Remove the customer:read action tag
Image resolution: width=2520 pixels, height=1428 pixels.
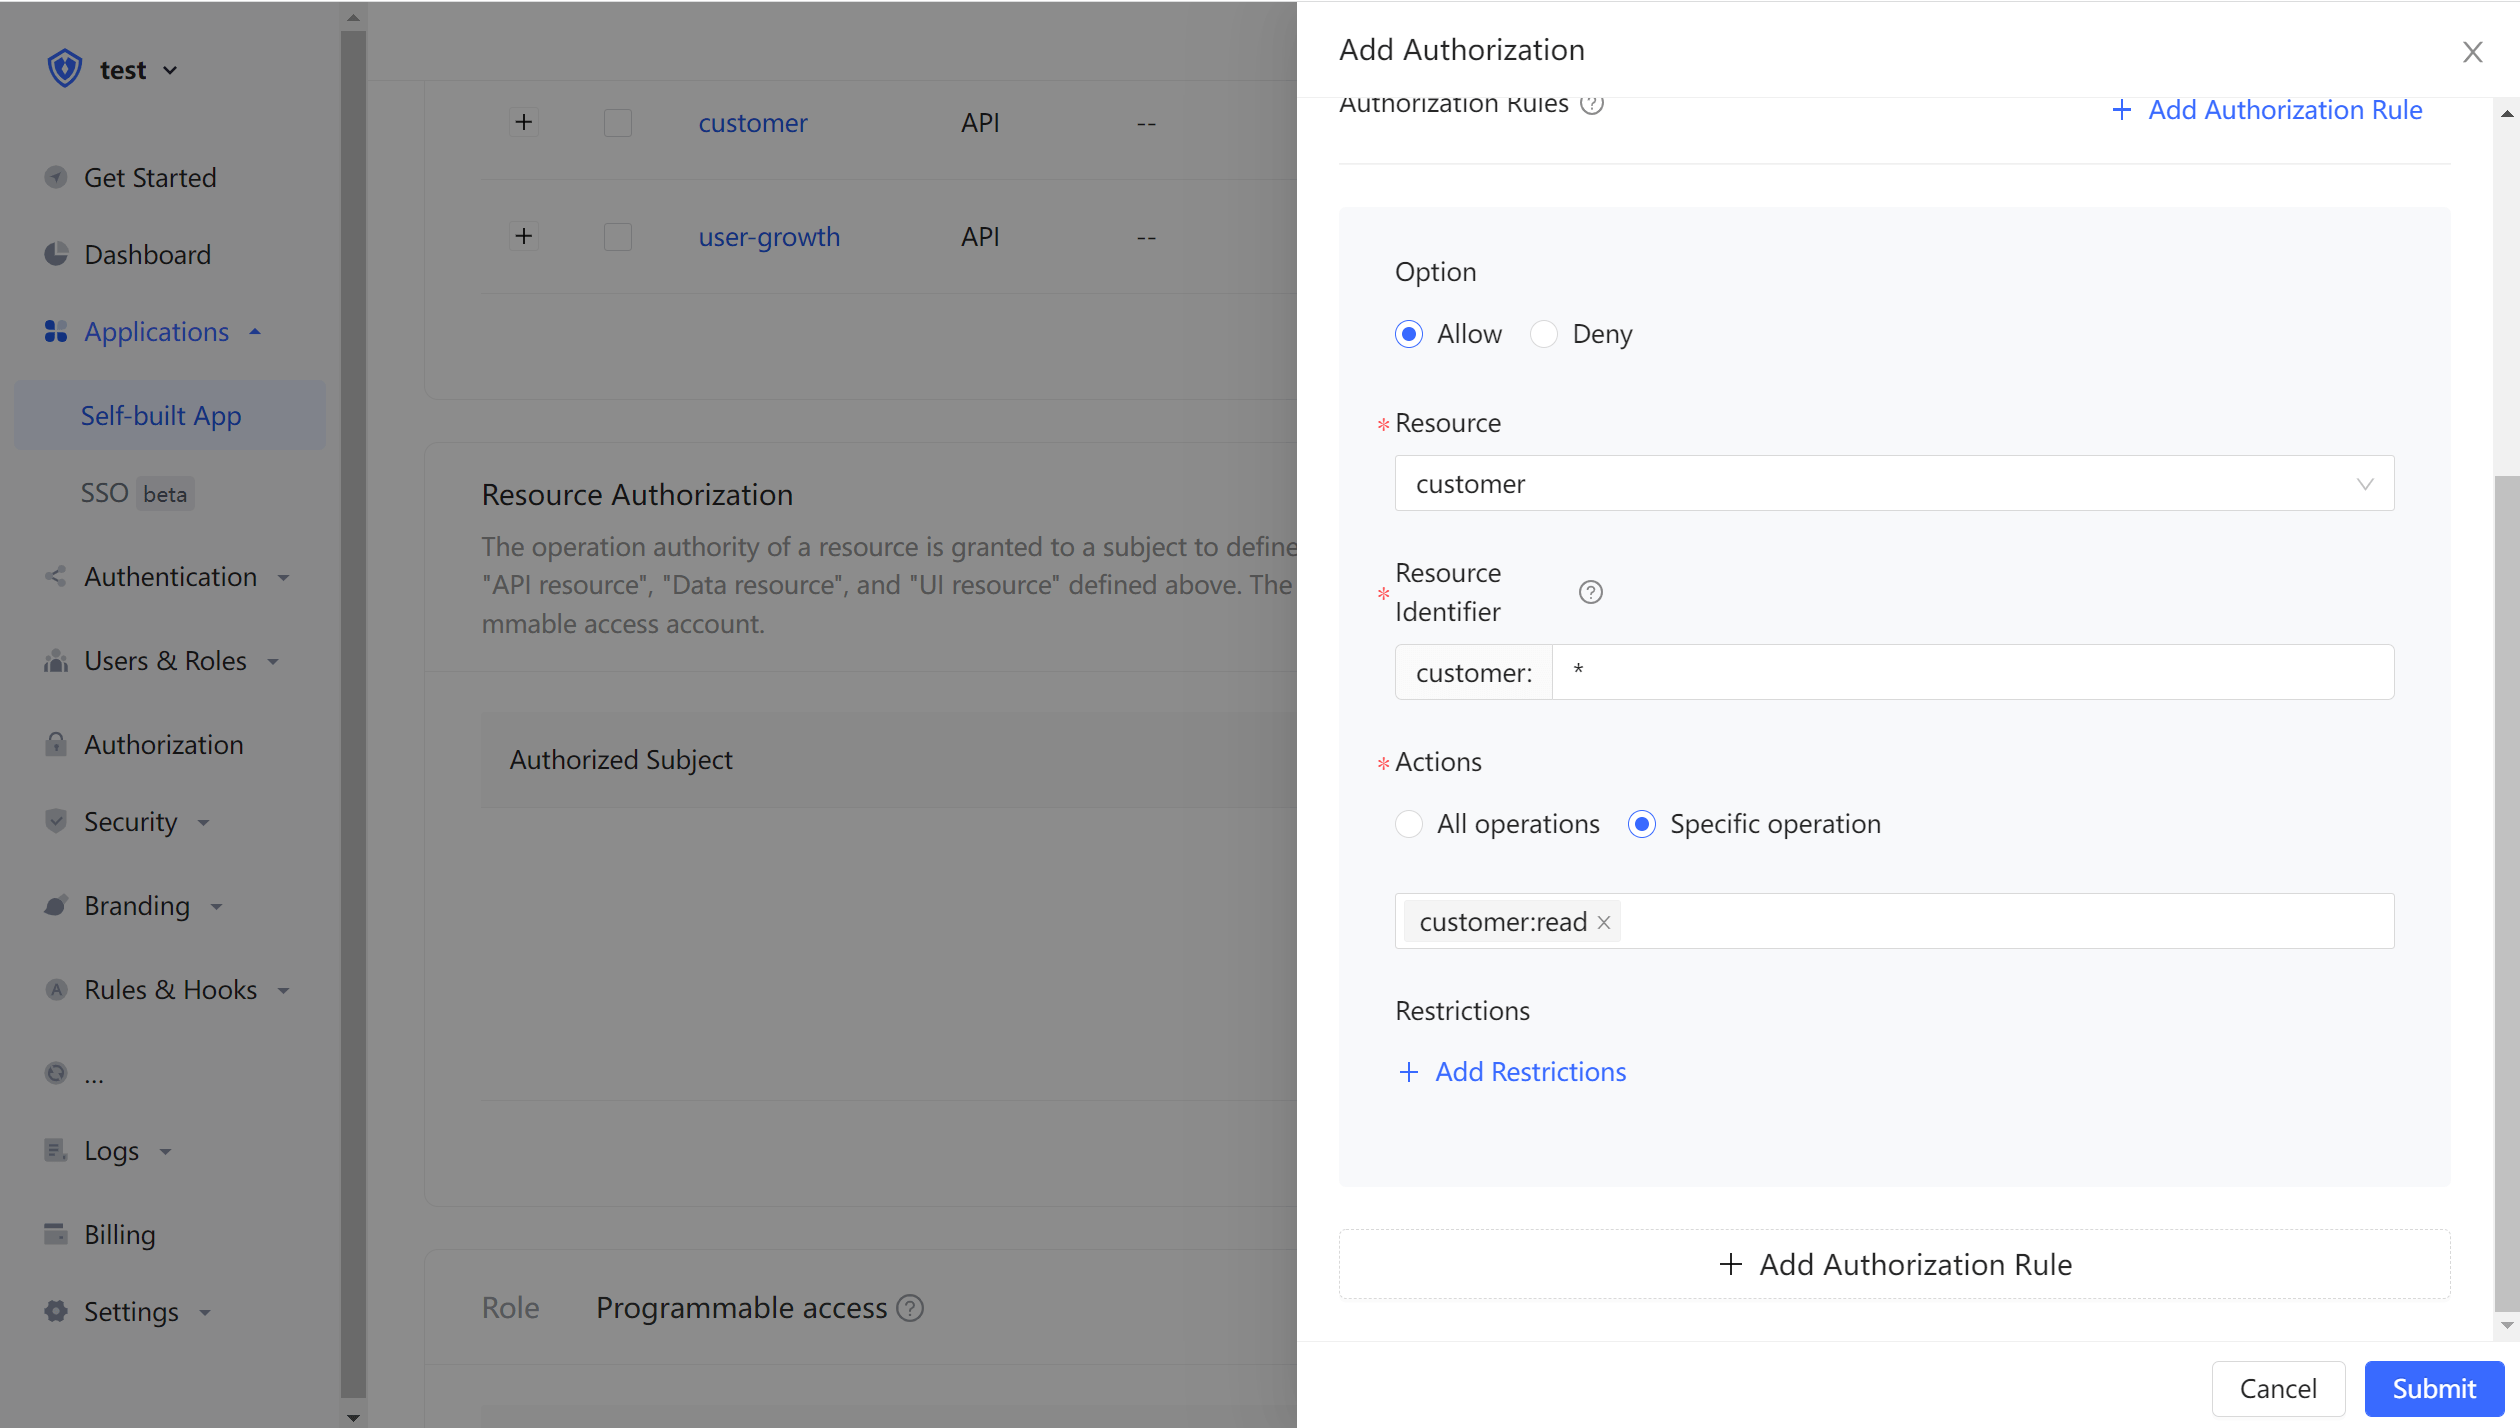1604,922
